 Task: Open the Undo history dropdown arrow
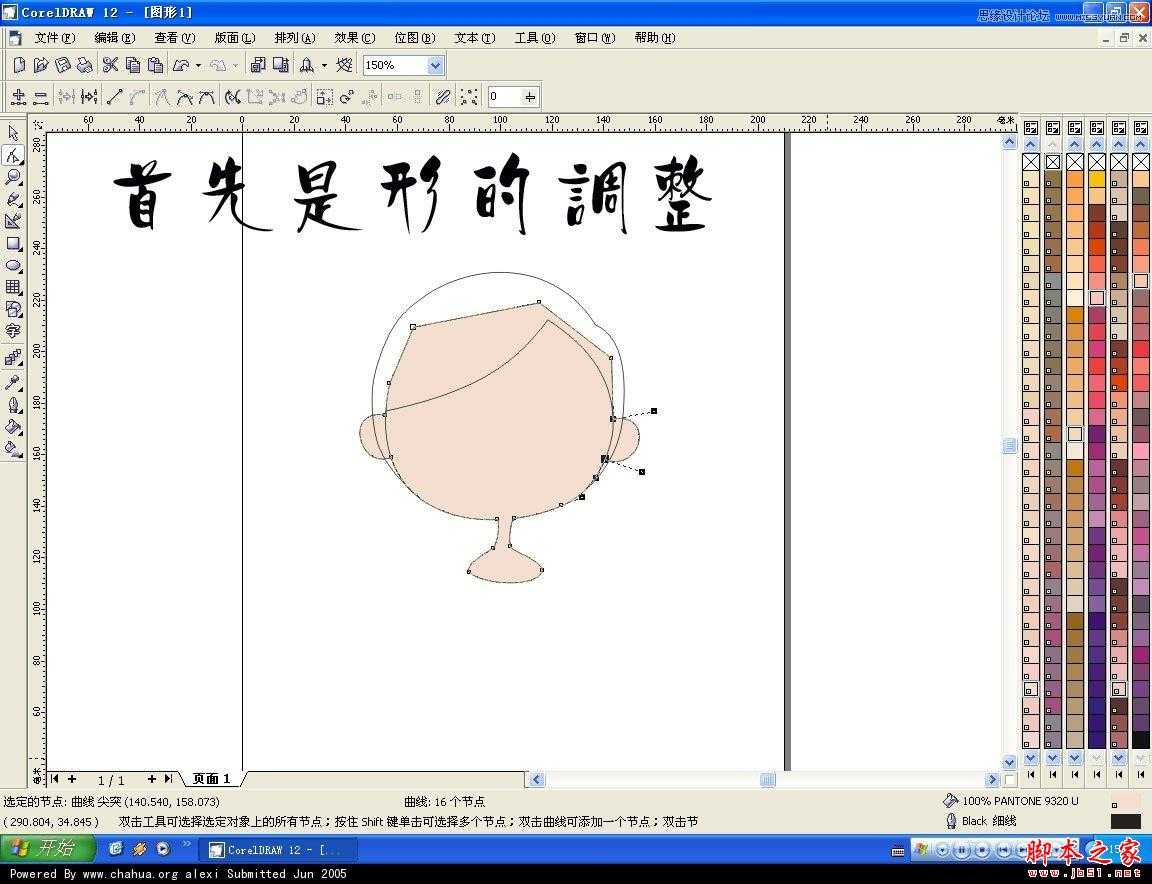198,65
